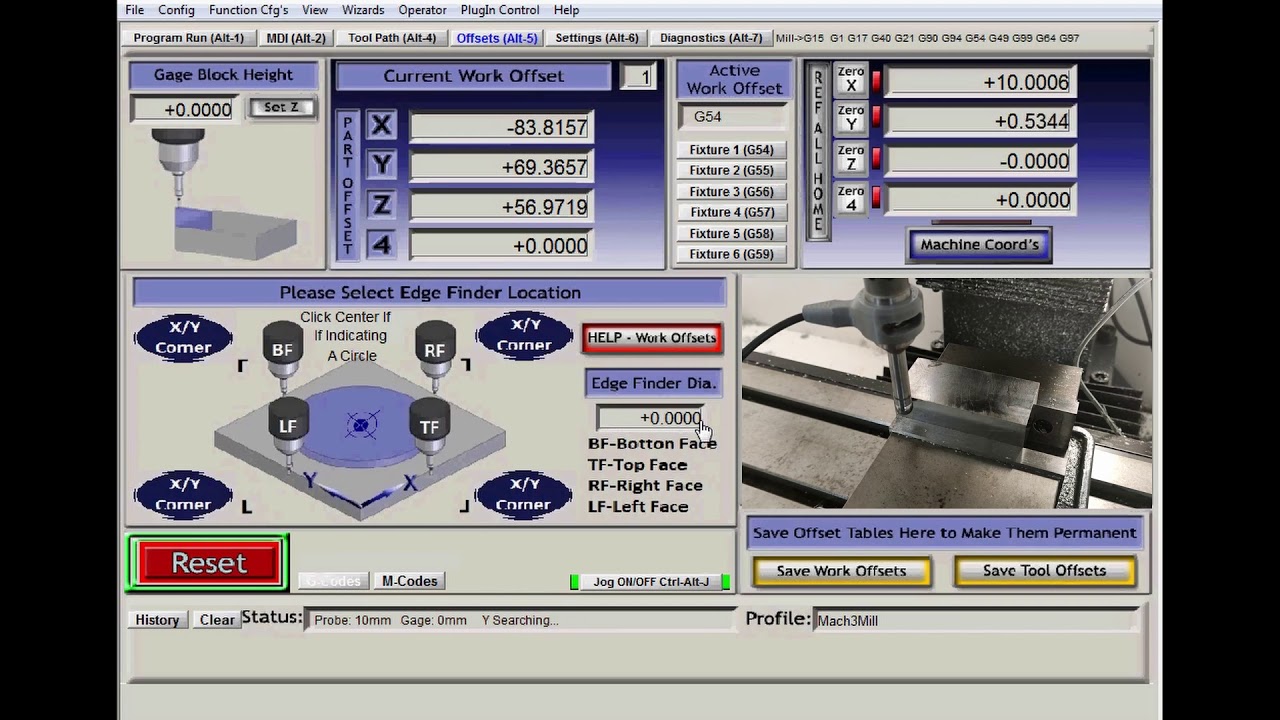Viewport: 1280px width, 720px height.
Task: Choose the bottom-left X/Y Corner oval
Action: tap(183, 494)
